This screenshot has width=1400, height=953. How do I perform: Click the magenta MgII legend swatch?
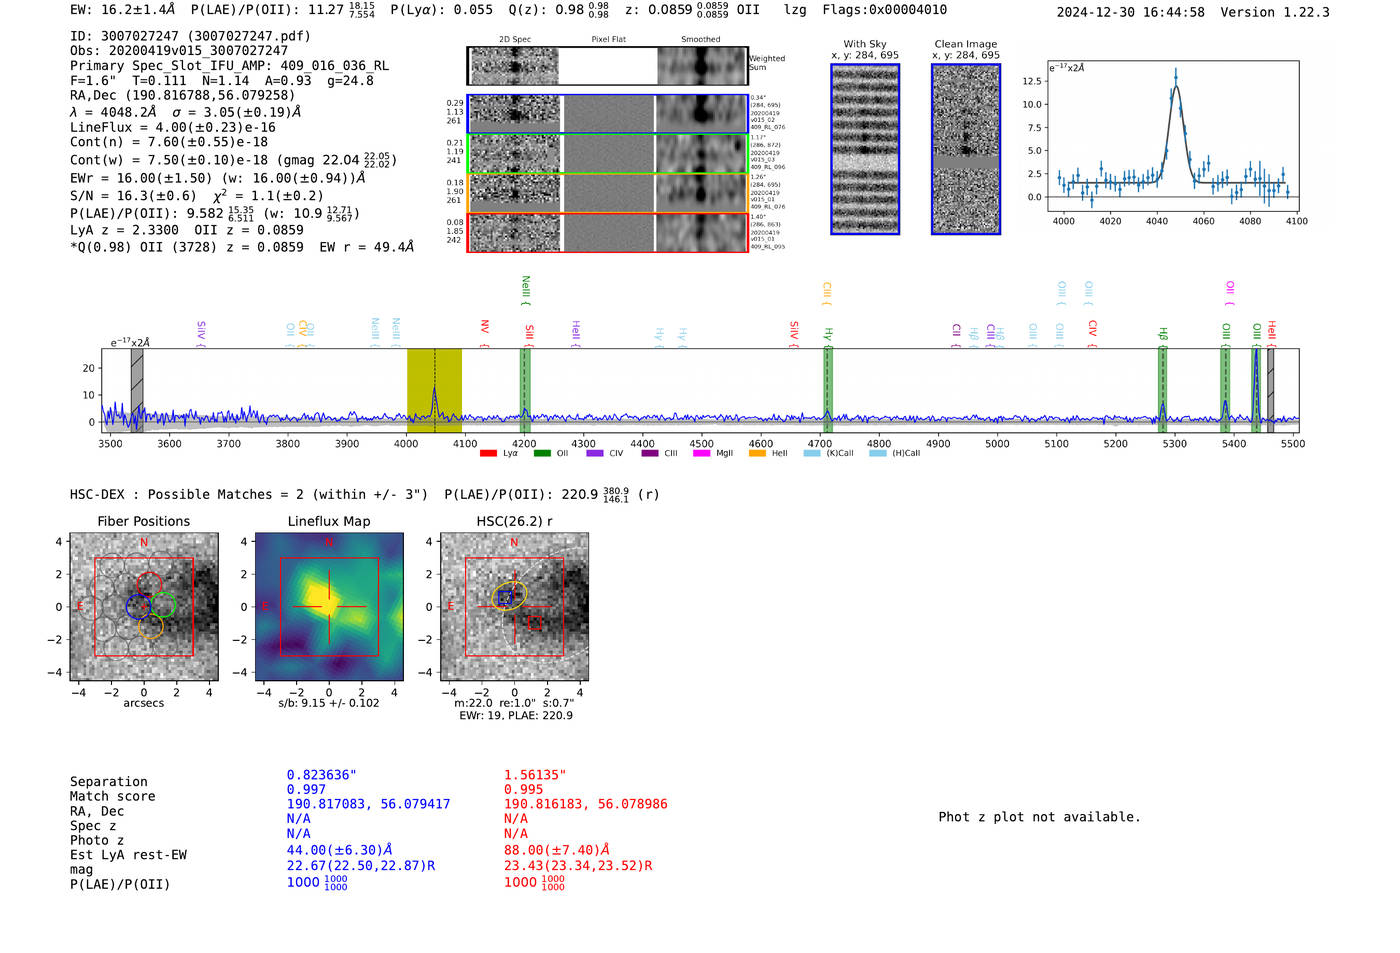[x=701, y=454]
